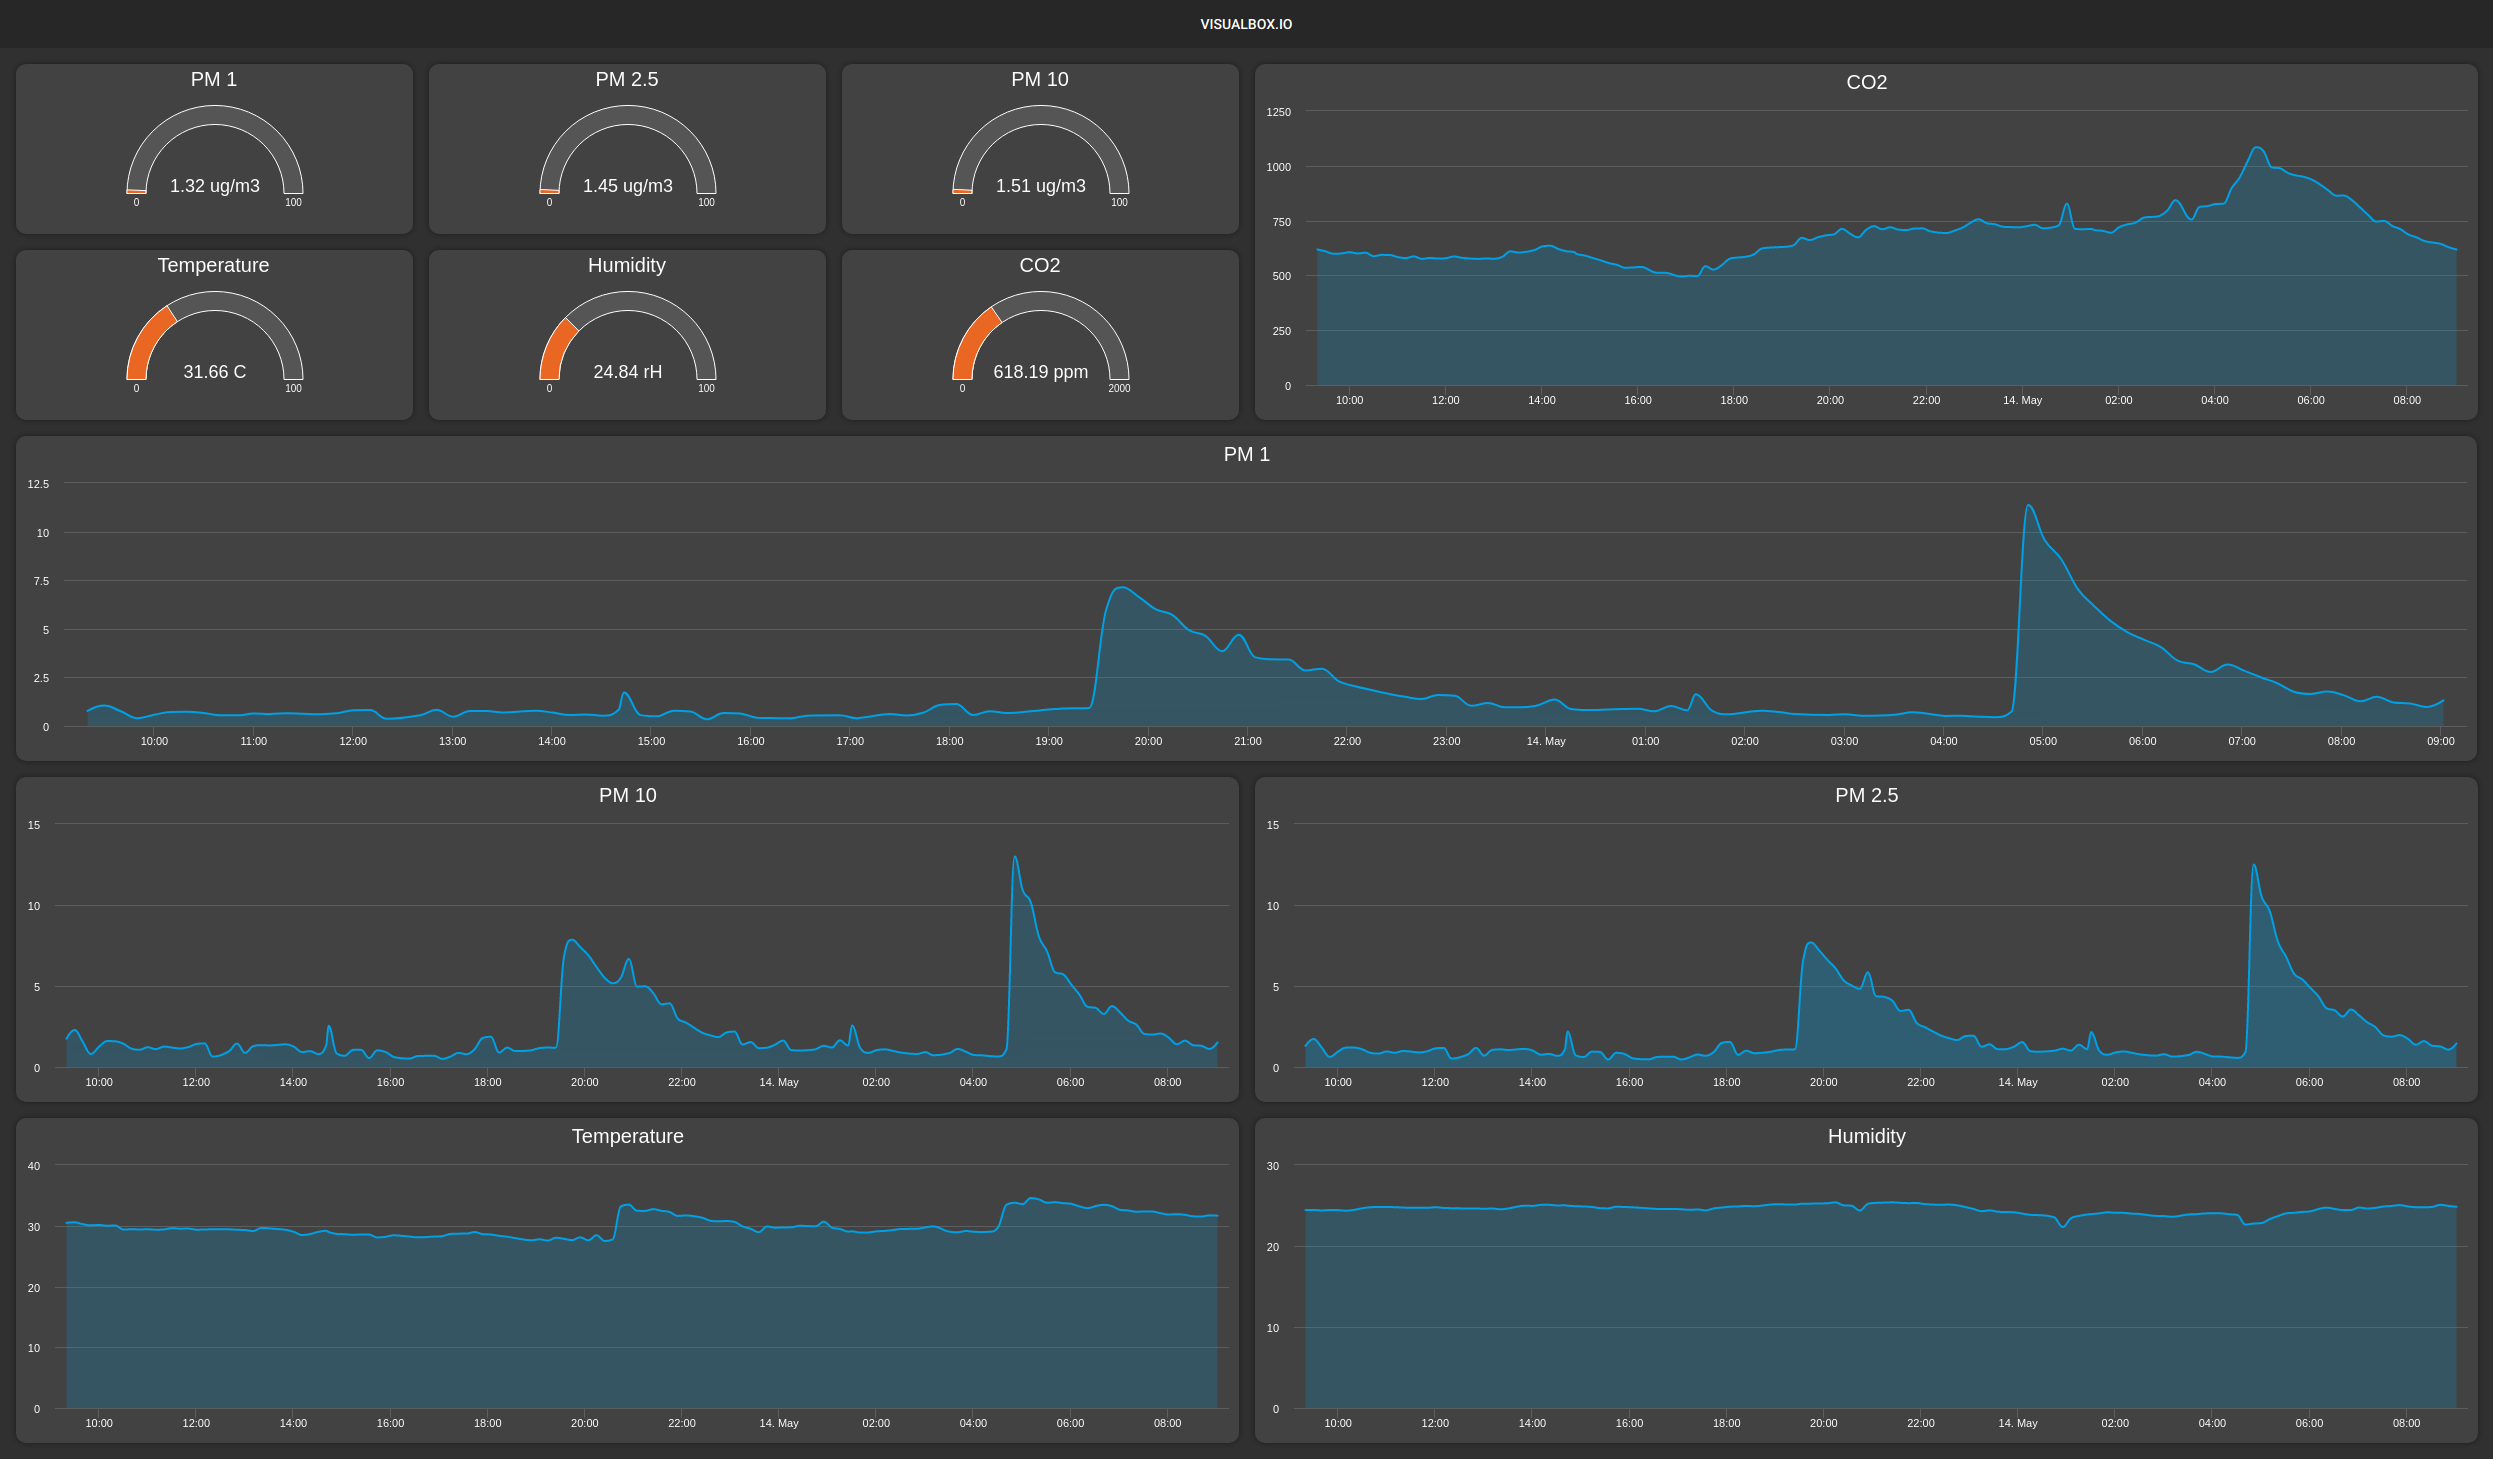Viewport: 2493px width, 1459px height.
Task: Click the PM 2.5 line chart title
Action: coord(1866,795)
